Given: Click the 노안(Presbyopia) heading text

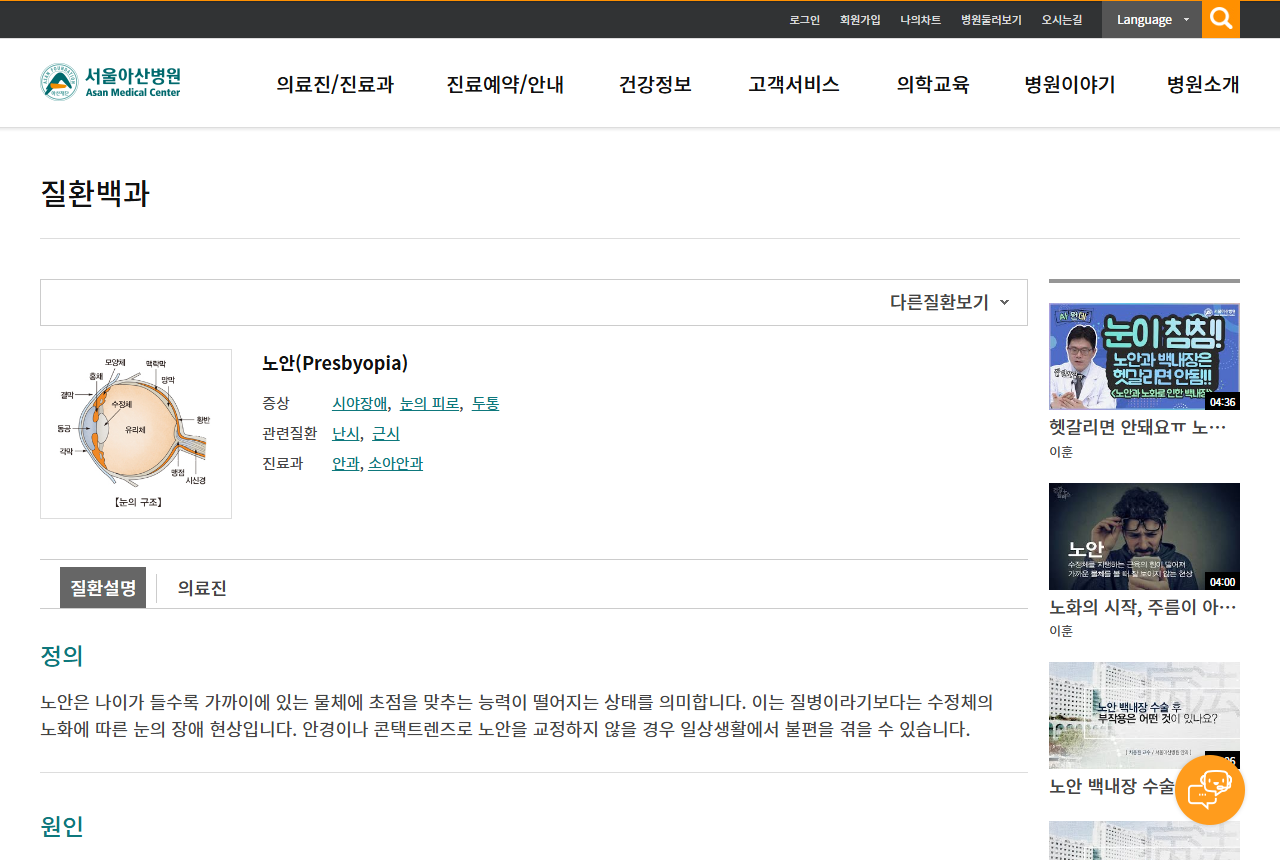Looking at the screenshot, I should 335,363.
